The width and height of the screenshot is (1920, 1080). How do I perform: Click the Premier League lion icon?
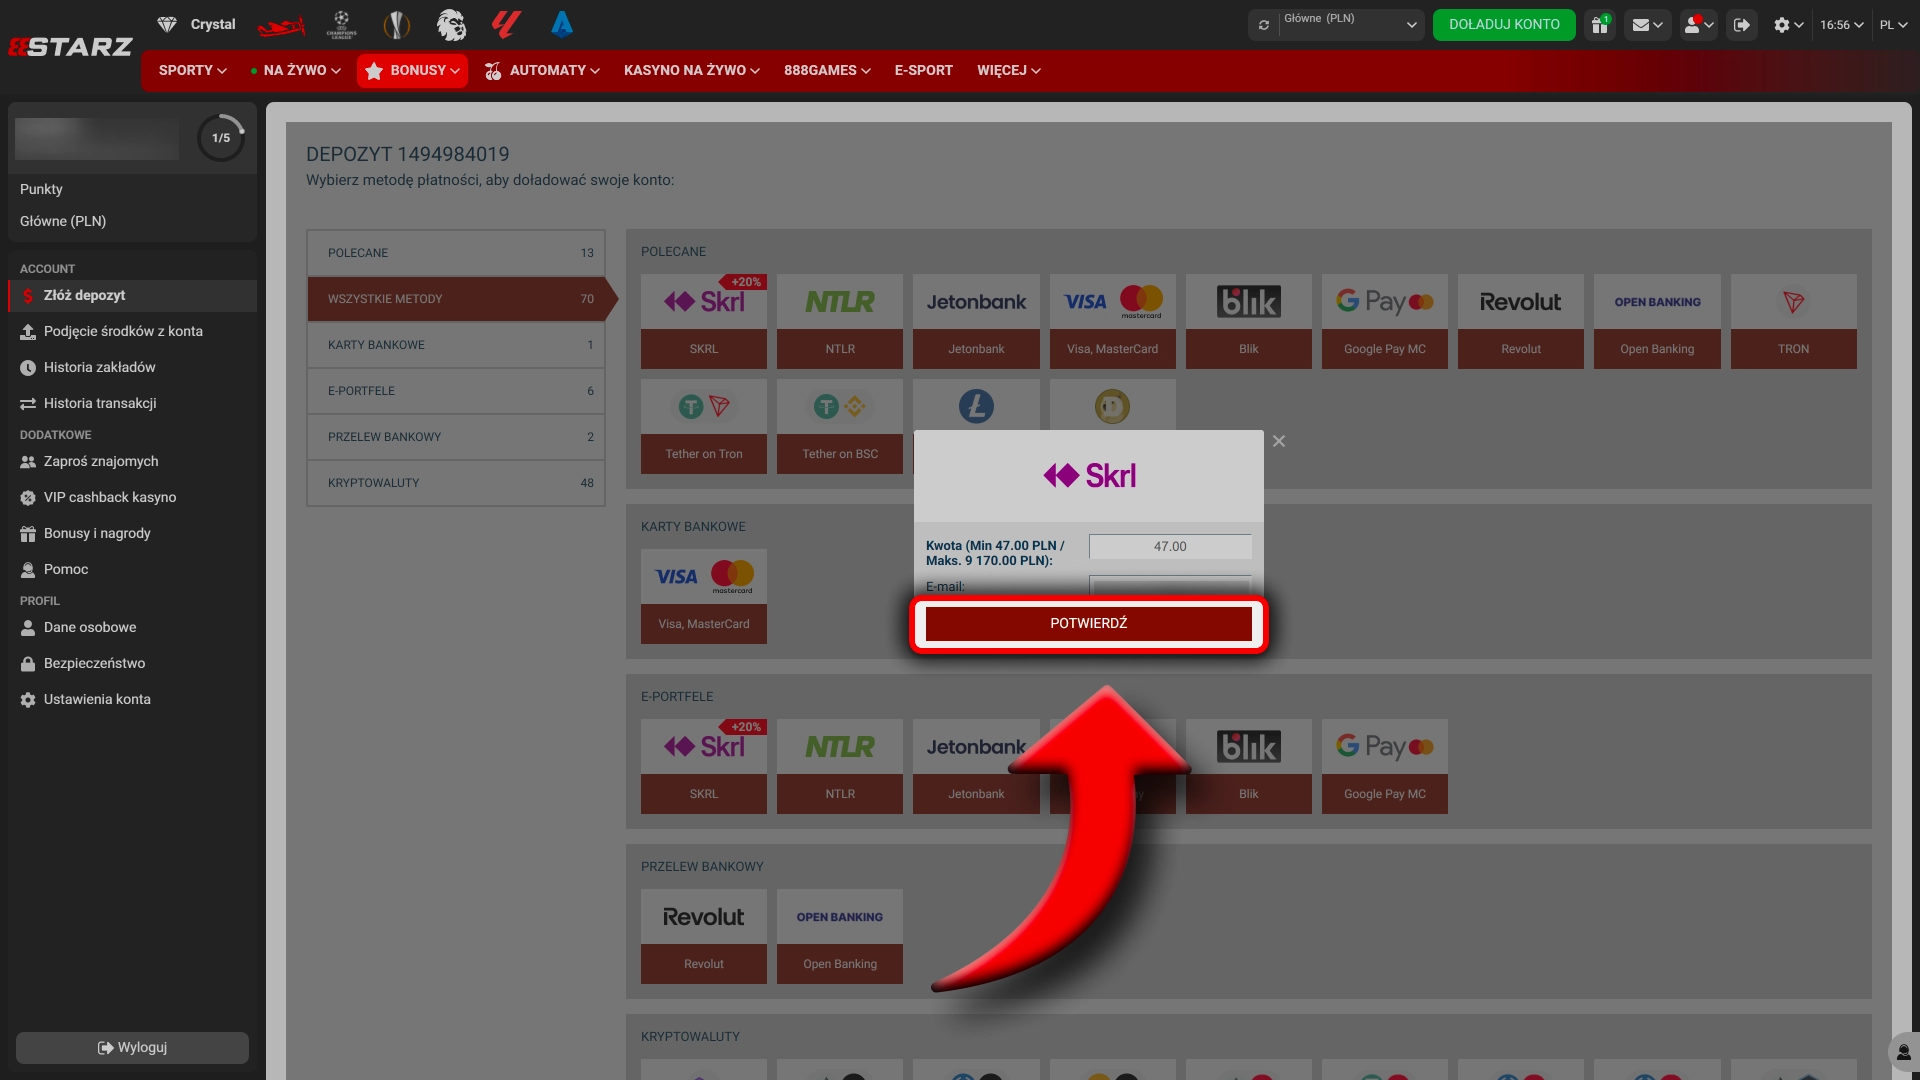click(451, 24)
